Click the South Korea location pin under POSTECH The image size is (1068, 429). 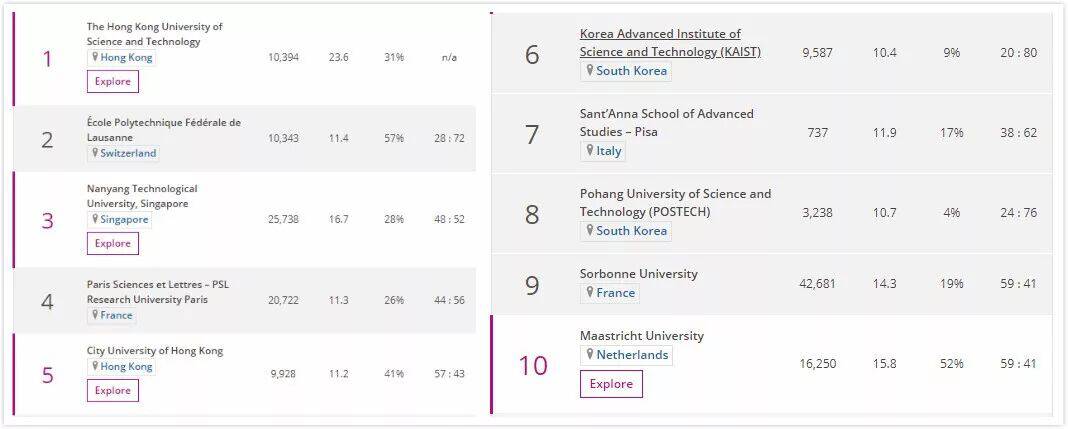tap(589, 230)
